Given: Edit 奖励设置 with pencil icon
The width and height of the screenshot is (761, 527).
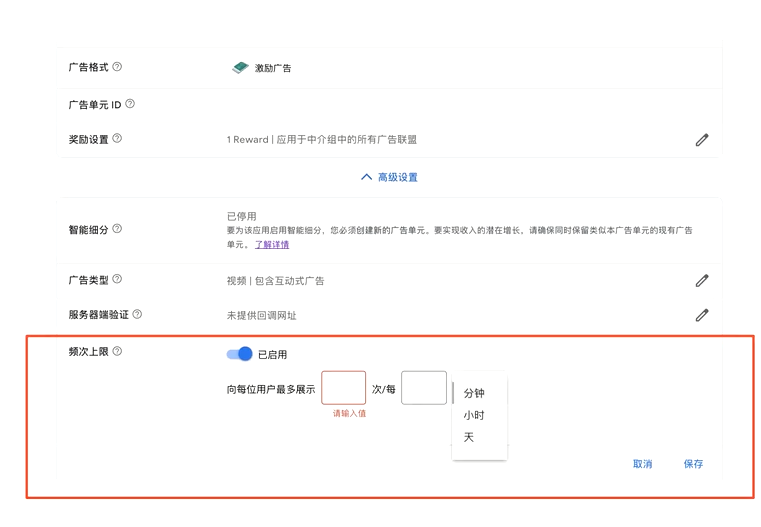Looking at the screenshot, I should [702, 140].
